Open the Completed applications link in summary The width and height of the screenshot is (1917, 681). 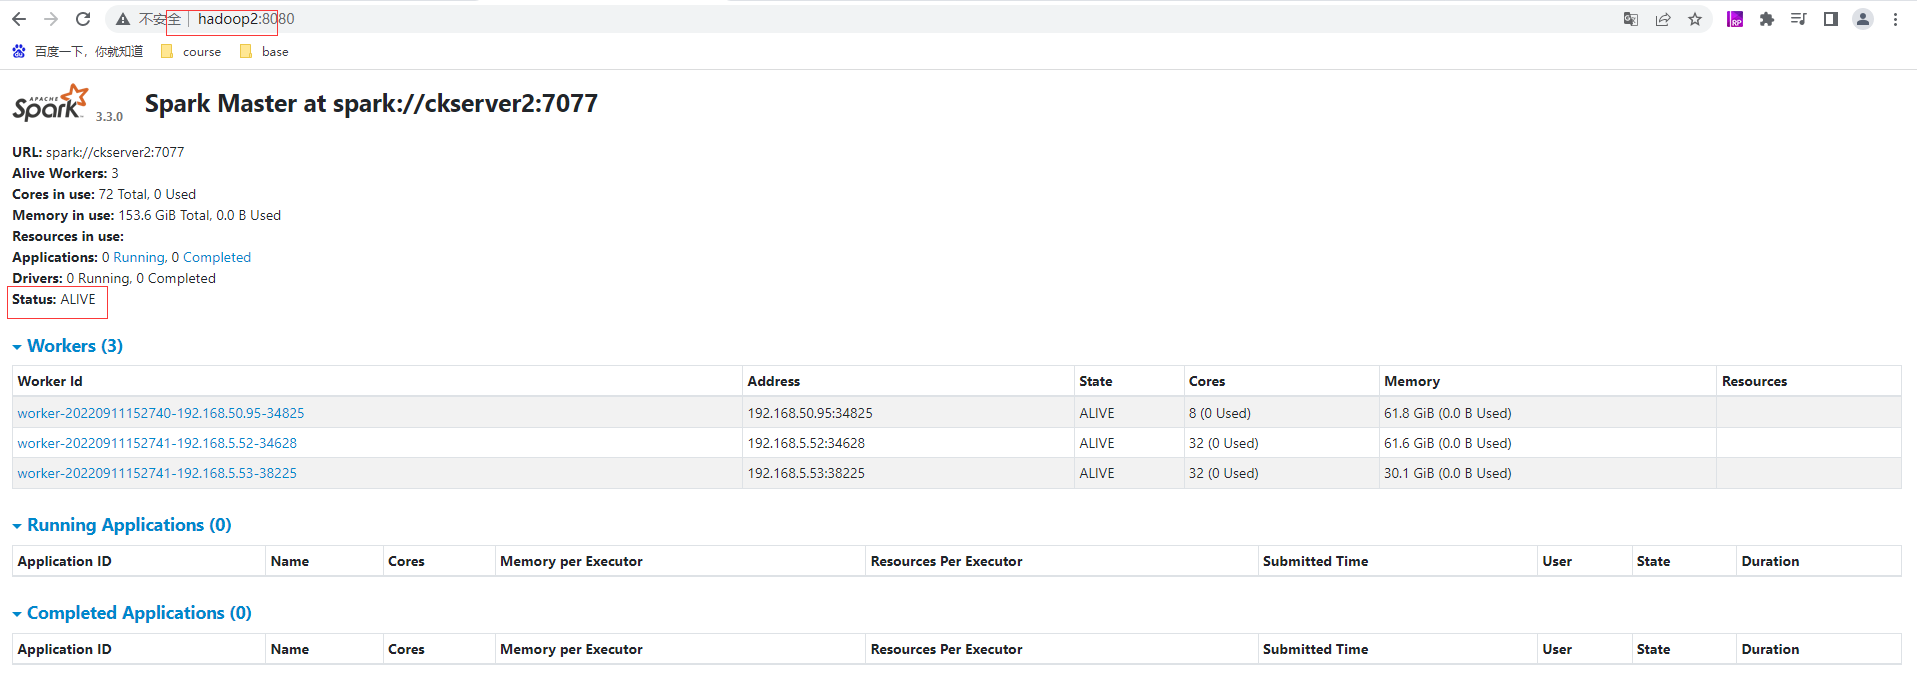(x=217, y=257)
